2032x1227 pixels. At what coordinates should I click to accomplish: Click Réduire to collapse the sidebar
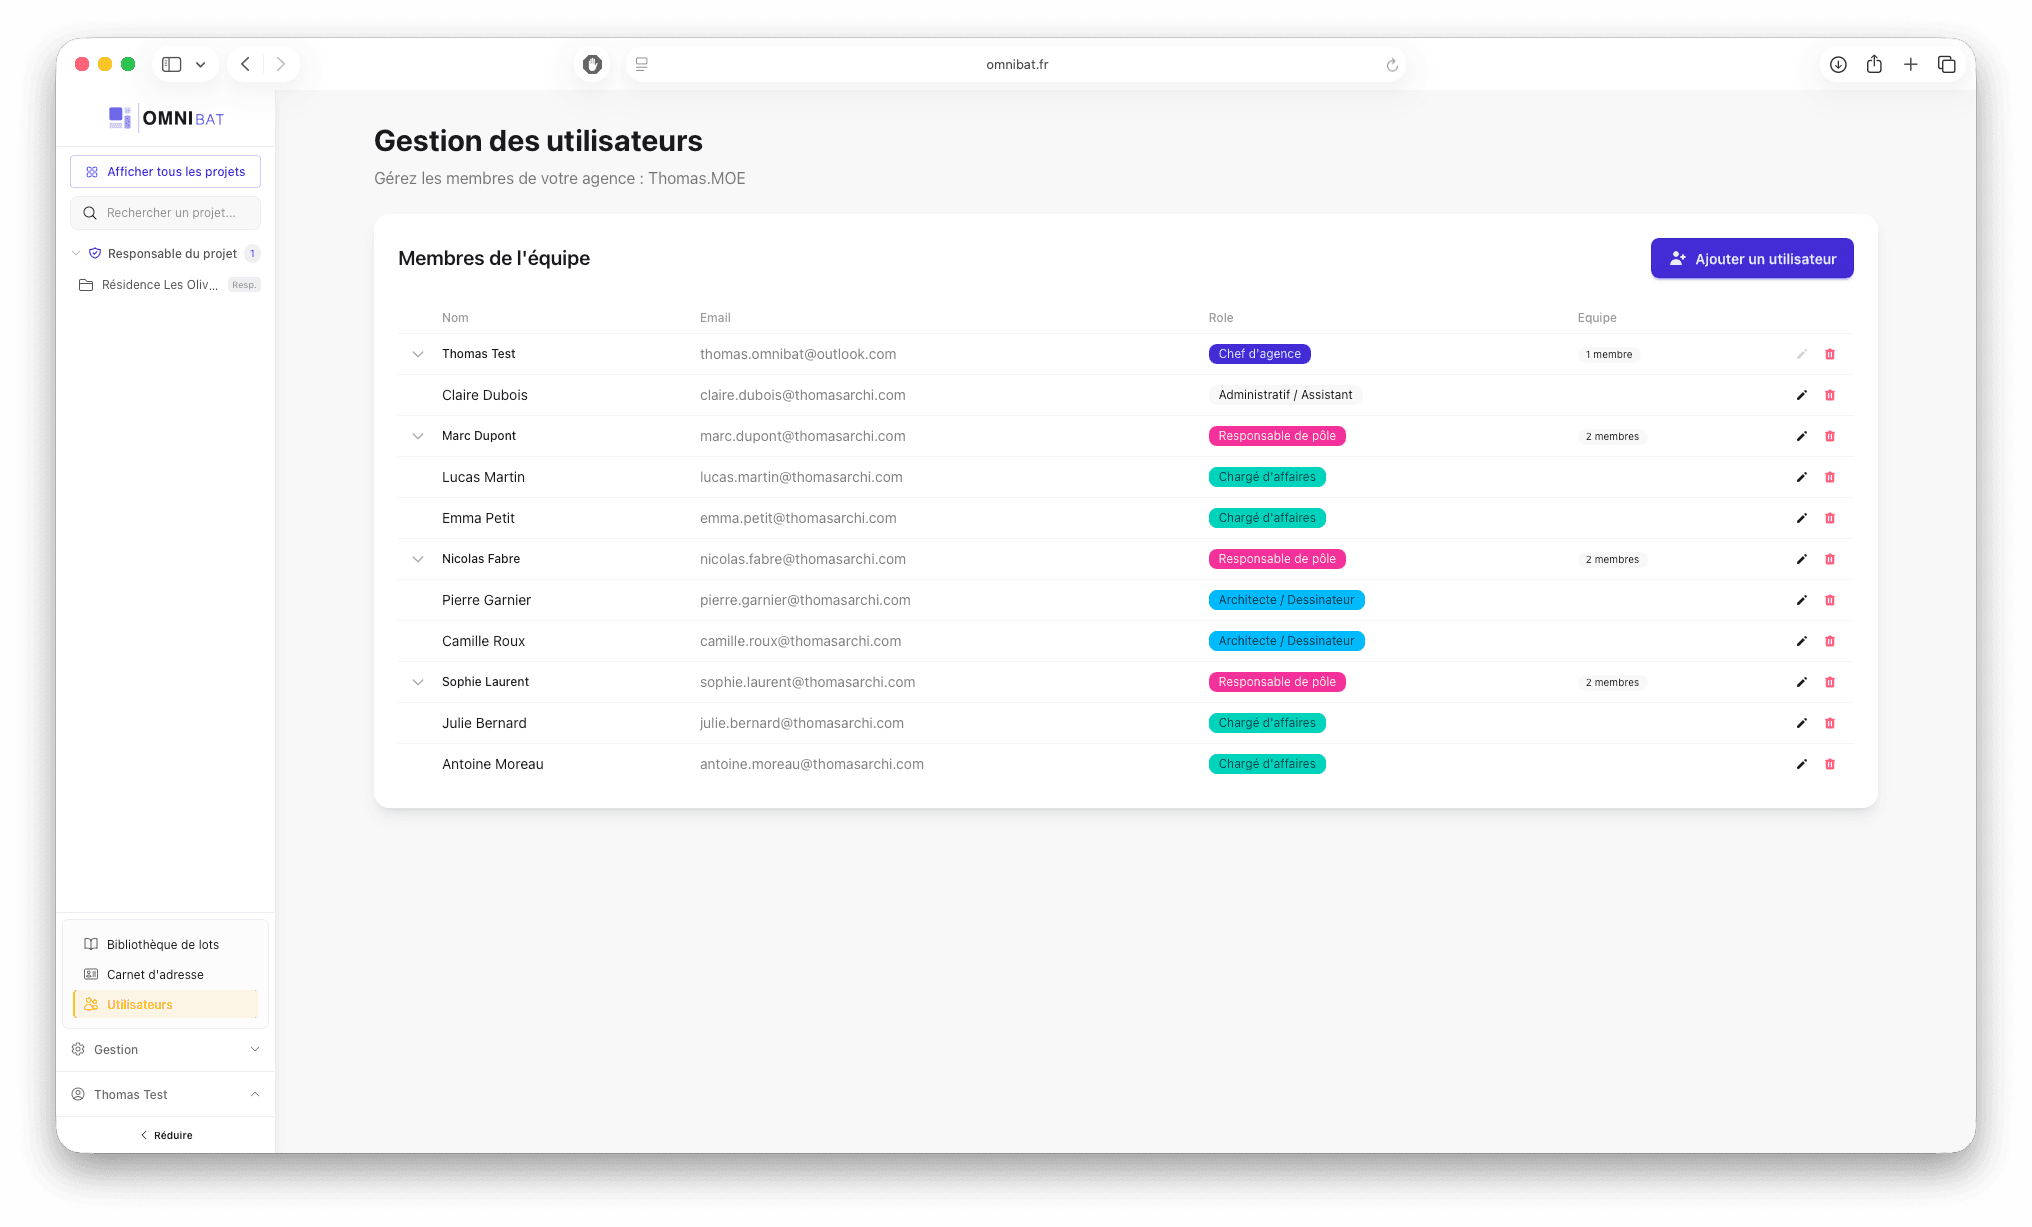pyautogui.click(x=167, y=1134)
